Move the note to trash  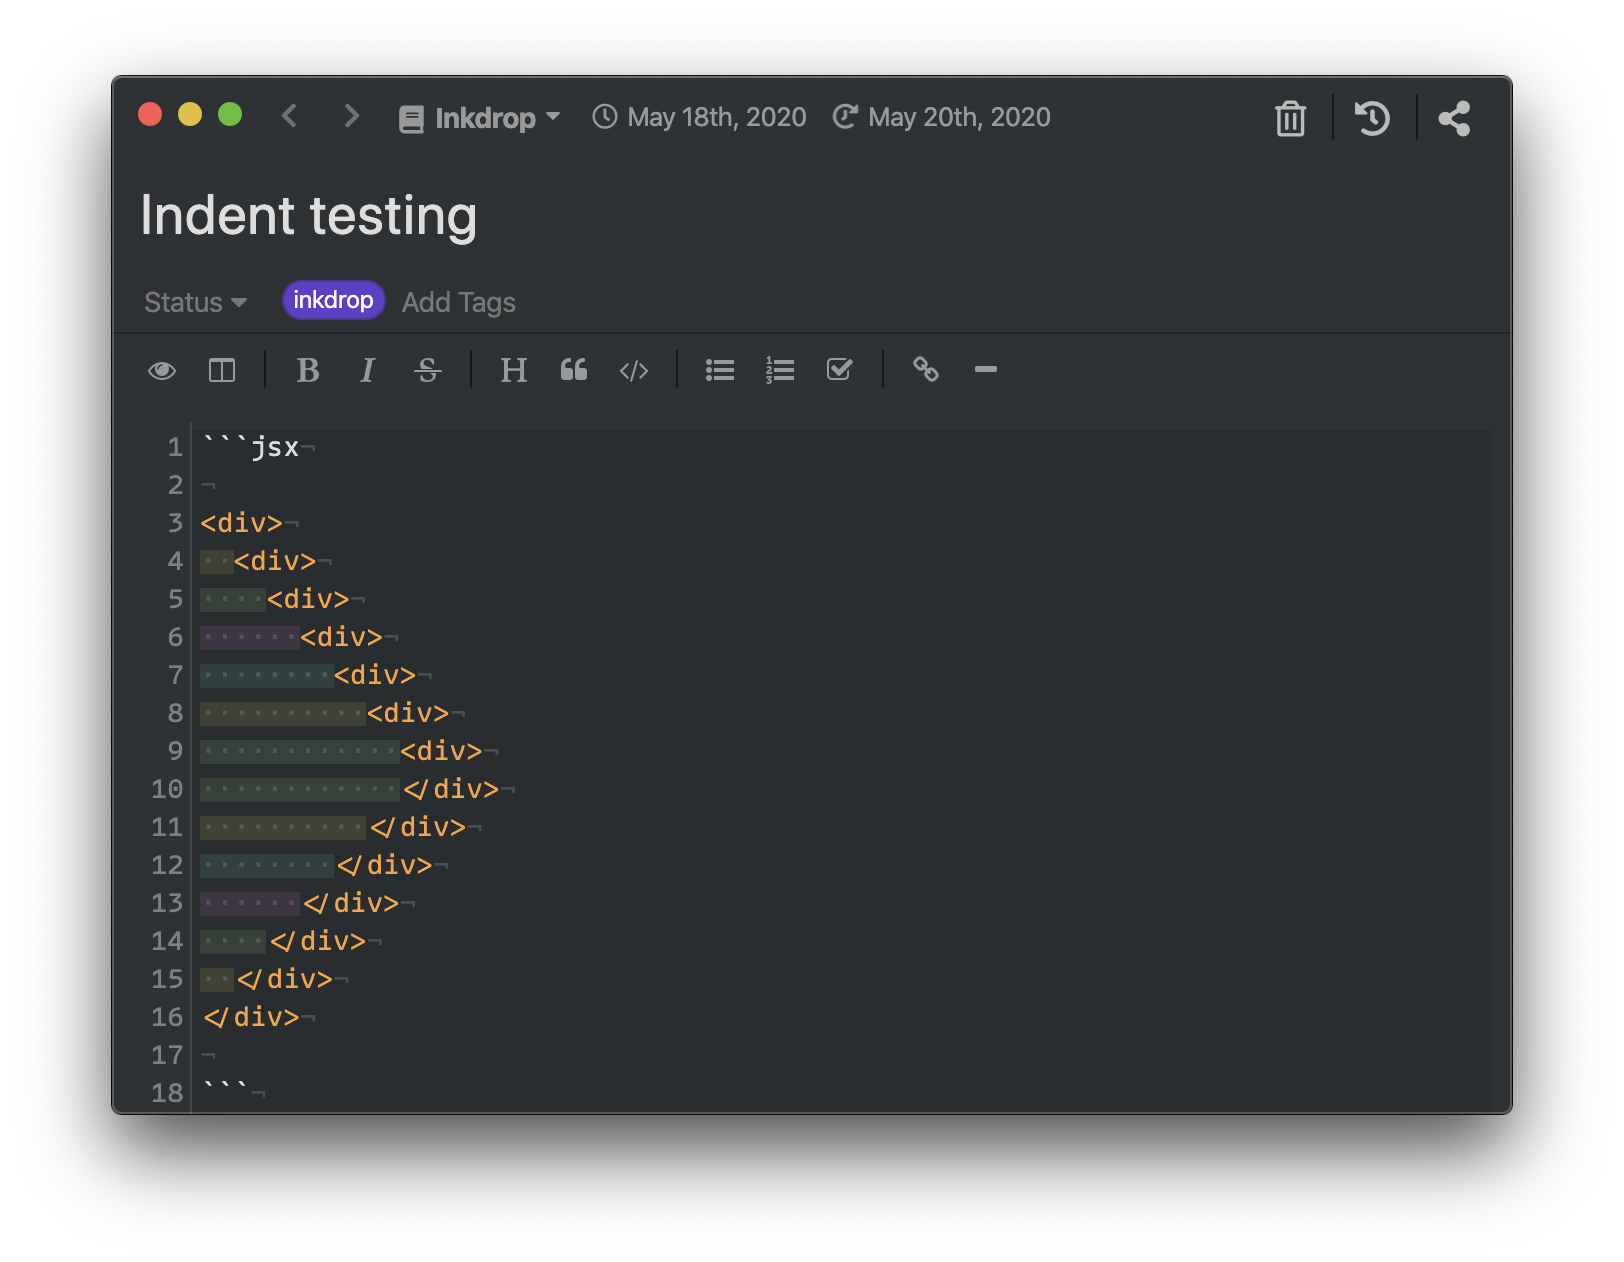[x=1291, y=118]
